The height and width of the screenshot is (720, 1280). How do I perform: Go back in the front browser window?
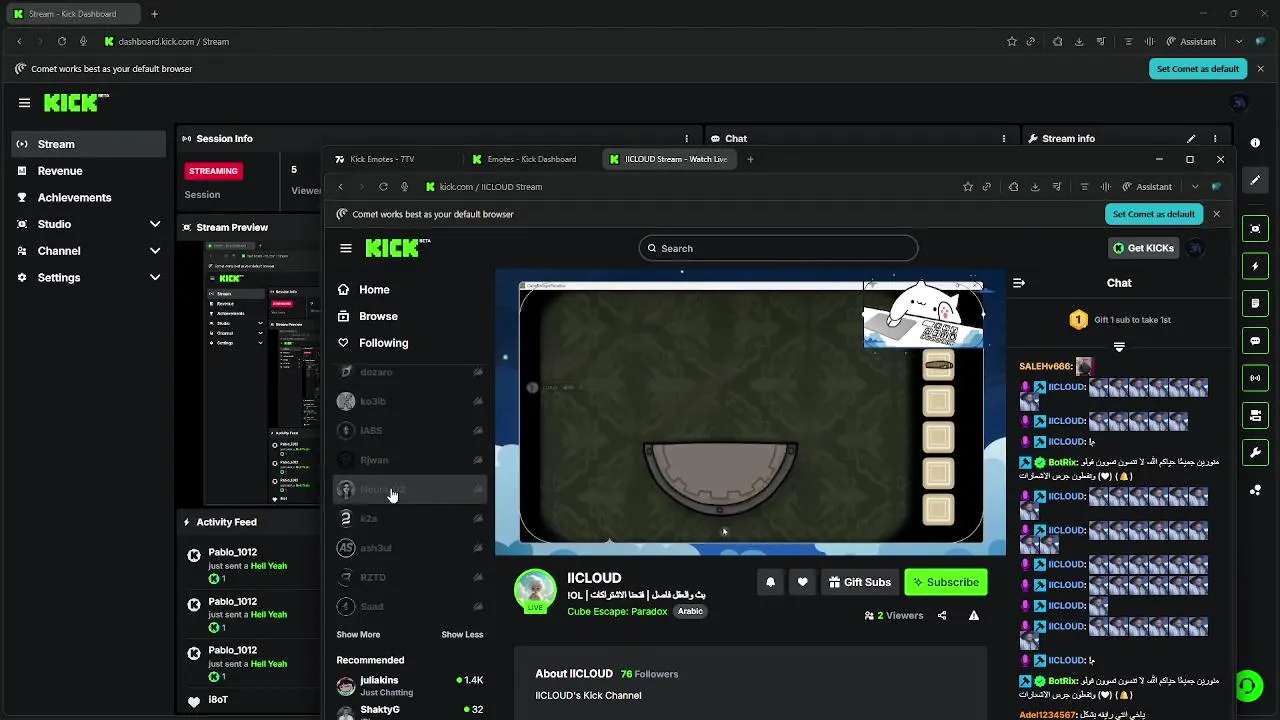click(341, 187)
